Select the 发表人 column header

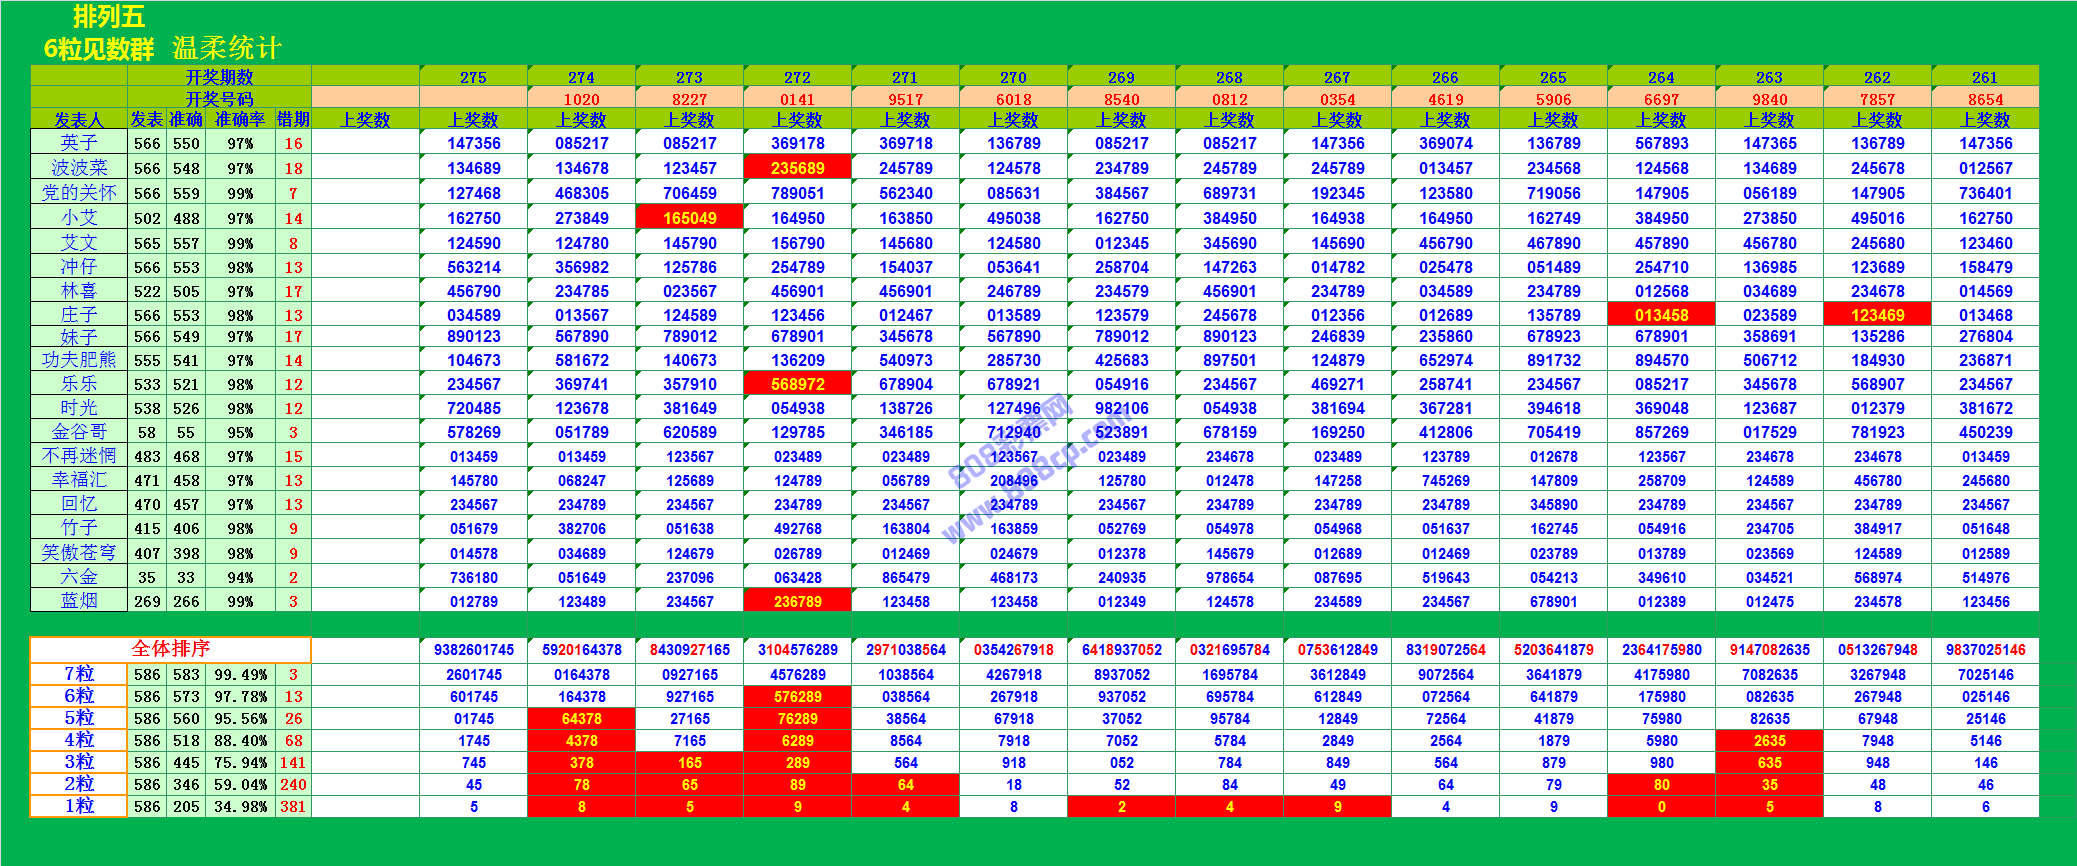pyautogui.click(x=79, y=120)
